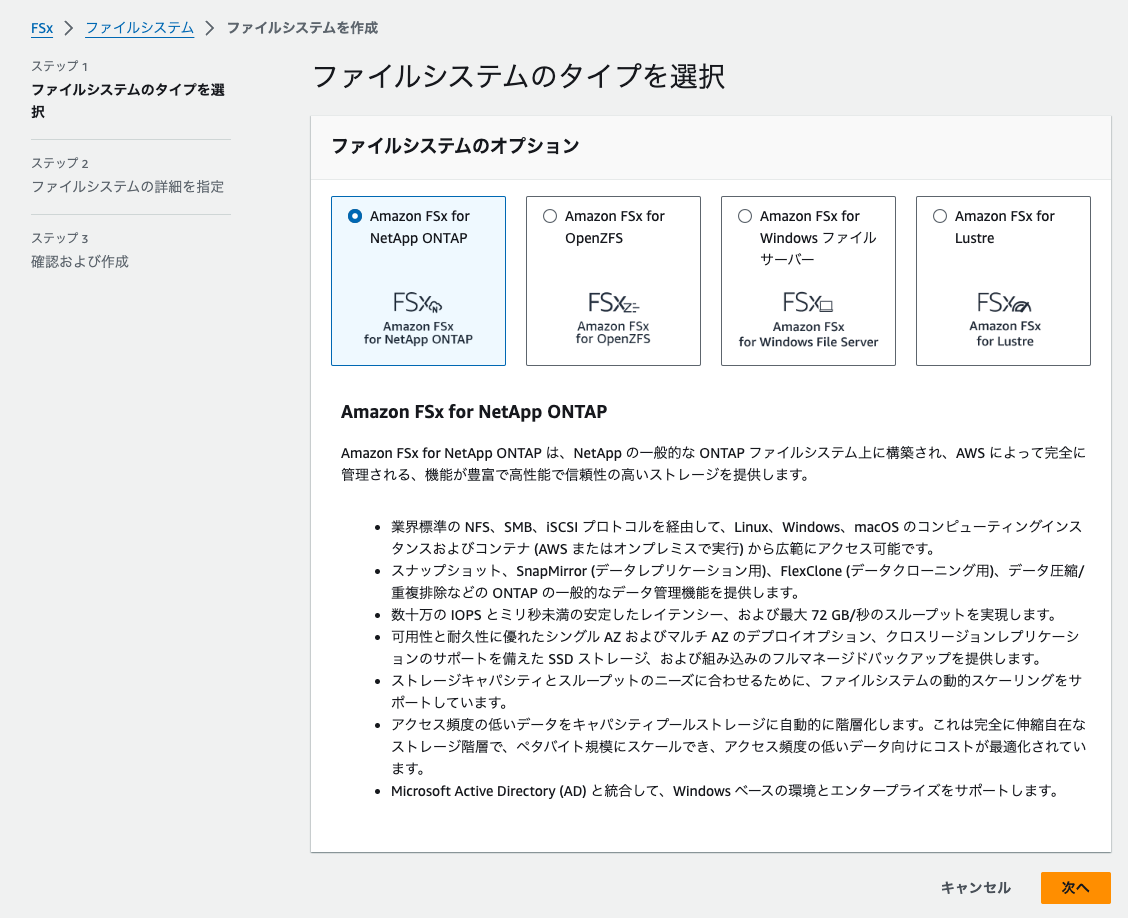
Task: Click the ファイルシステムを作成 breadcrumb text
Action: (x=302, y=28)
